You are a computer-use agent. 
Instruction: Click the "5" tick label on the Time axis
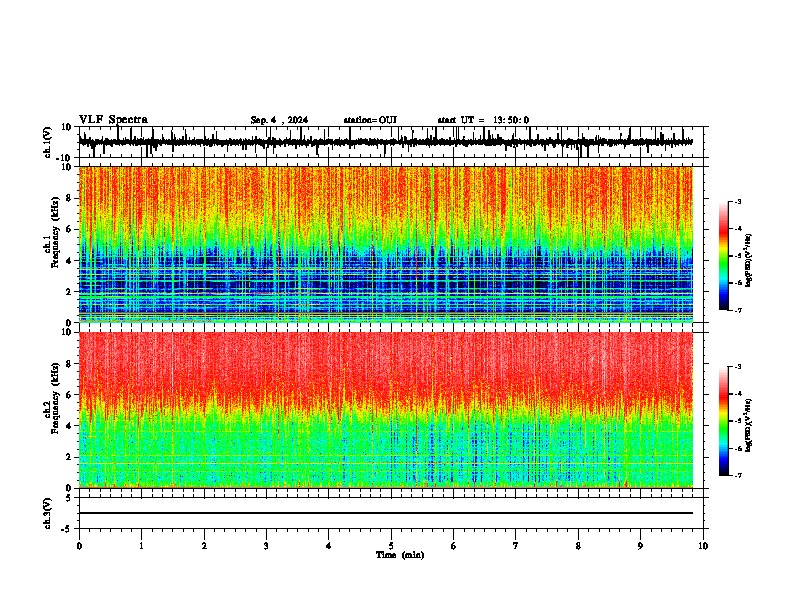point(391,546)
